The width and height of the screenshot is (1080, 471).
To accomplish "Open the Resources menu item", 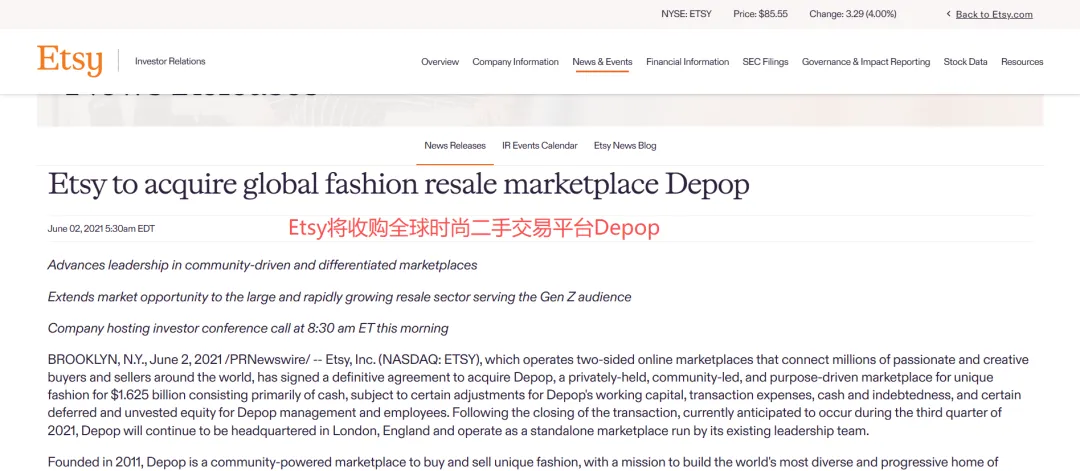I will pos(1022,62).
